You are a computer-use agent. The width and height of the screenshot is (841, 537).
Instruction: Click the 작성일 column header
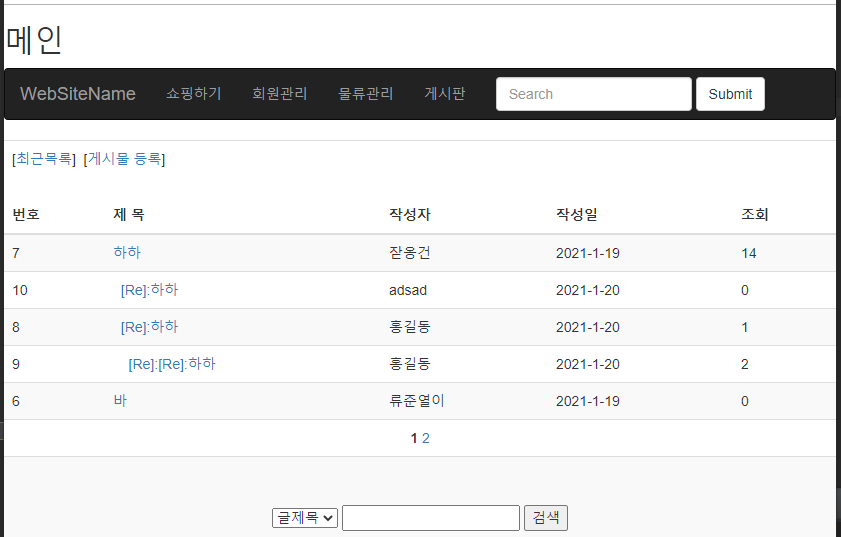coord(577,215)
